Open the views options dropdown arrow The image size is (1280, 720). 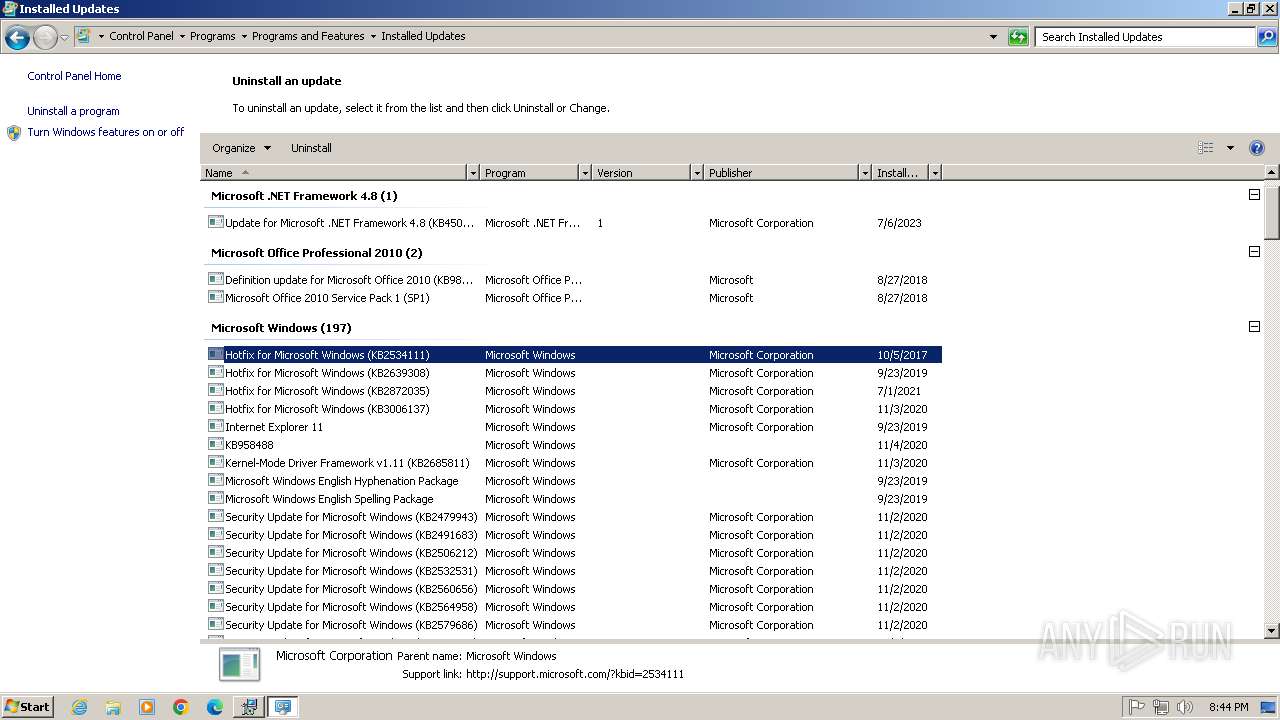pyautogui.click(x=1230, y=148)
